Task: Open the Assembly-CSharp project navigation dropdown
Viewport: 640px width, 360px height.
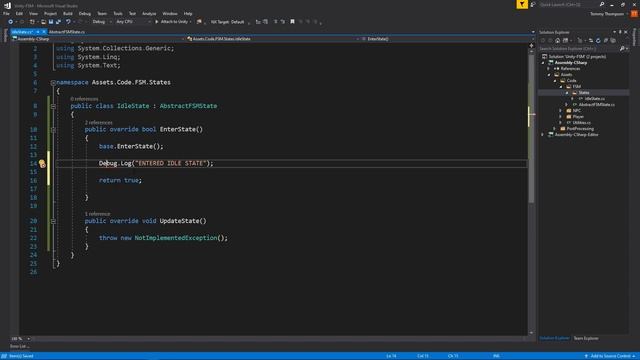Action: [x=98, y=39]
